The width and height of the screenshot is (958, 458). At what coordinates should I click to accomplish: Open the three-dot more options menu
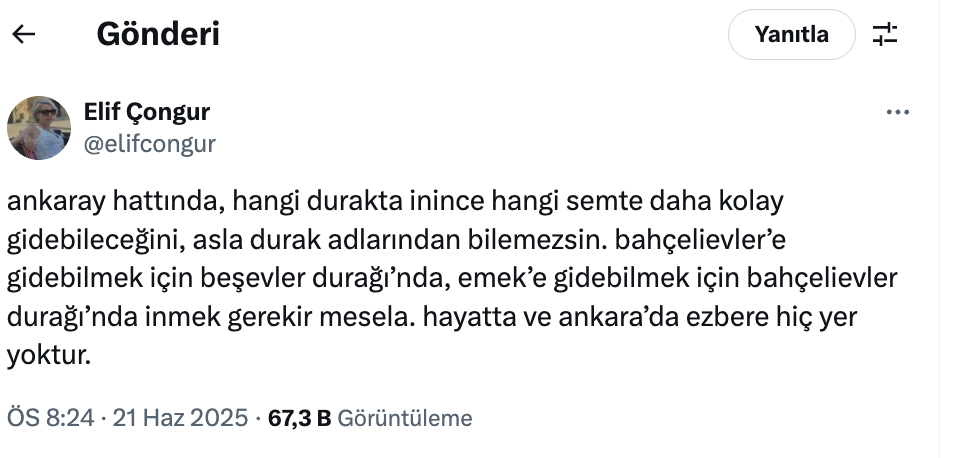pos(898,113)
